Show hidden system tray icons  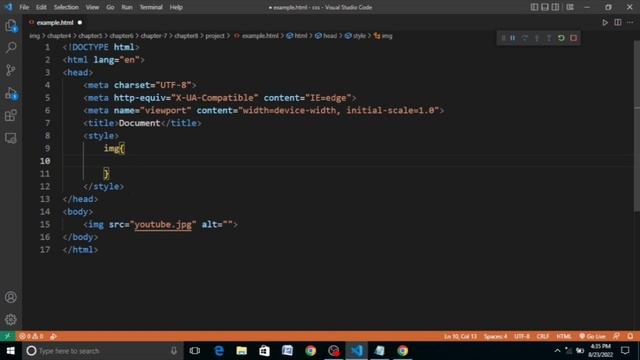point(558,351)
